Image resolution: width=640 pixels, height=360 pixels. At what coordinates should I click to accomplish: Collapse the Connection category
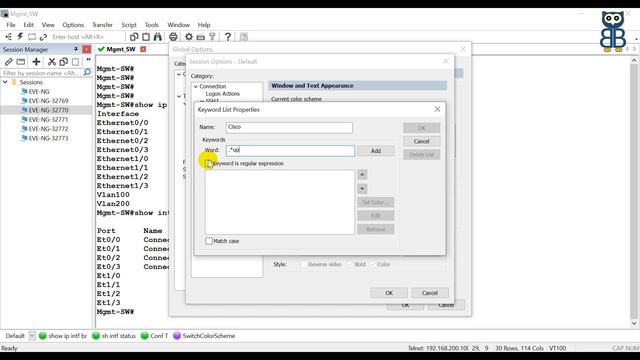tap(196, 87)
